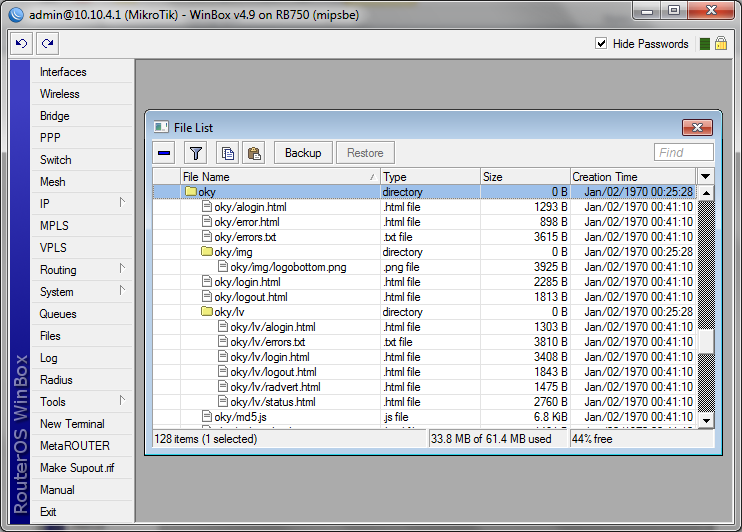Image resolution: width=742 pixels, height=532 pixels.
Task: Click the file icon beside oky/img/logobottom.png
Action: pyautogui.click(x=223, y=266)
